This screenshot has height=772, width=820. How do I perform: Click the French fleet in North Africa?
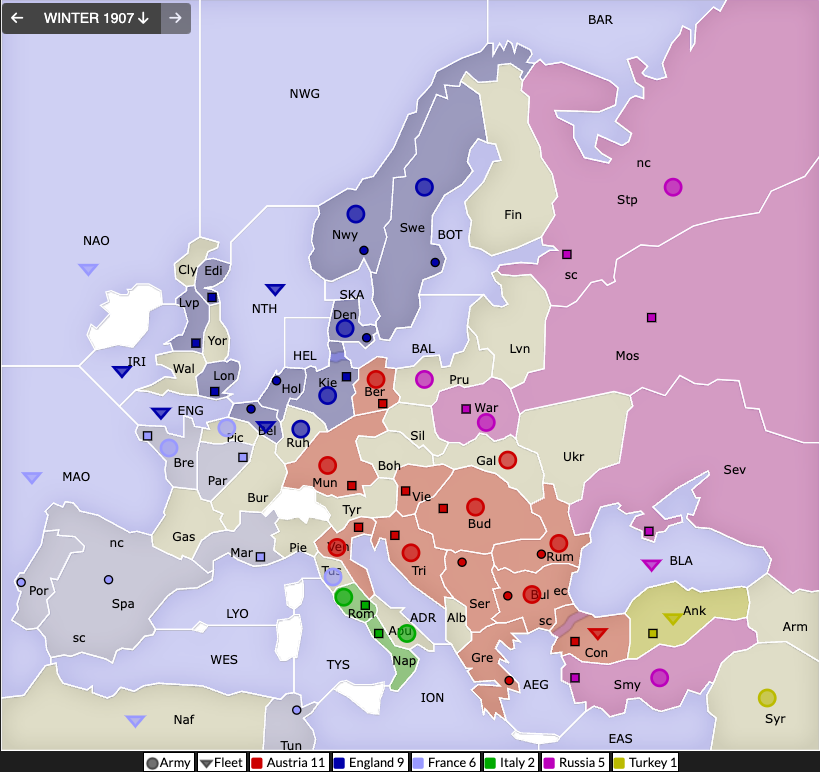[x=135, y=721]
